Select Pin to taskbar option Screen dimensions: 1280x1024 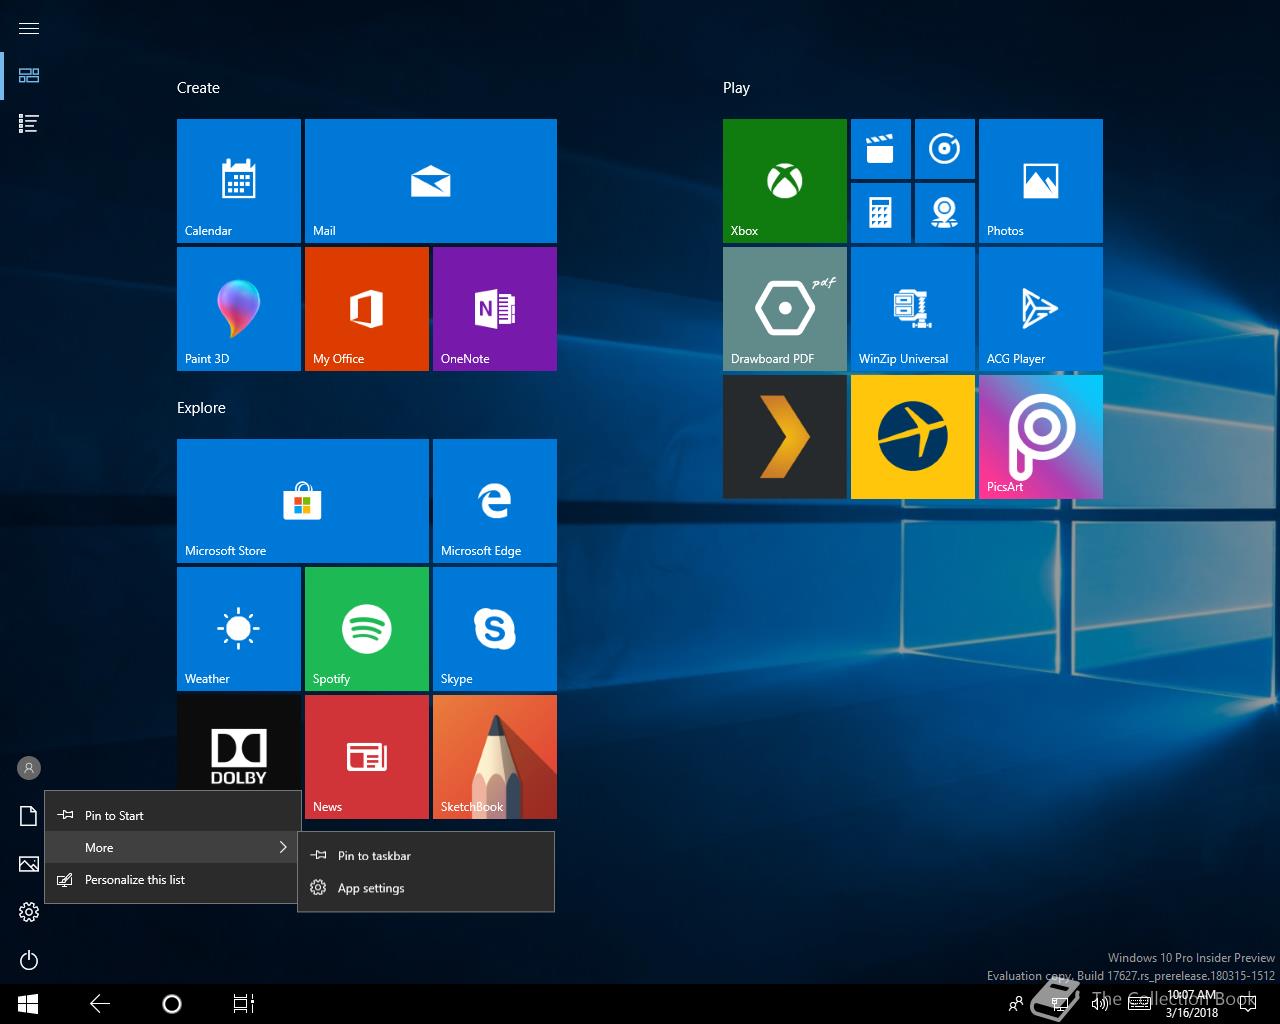tap(426, 855)
